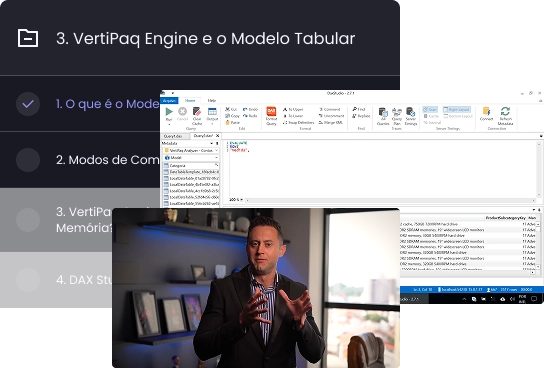Open the Output table icon
The image size is (544, 368).
click(212, 112)
